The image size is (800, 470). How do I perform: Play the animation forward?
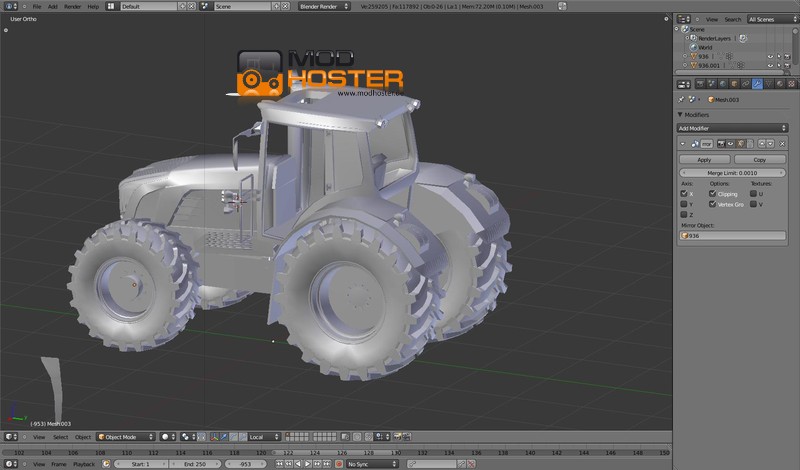pos(308,464)
